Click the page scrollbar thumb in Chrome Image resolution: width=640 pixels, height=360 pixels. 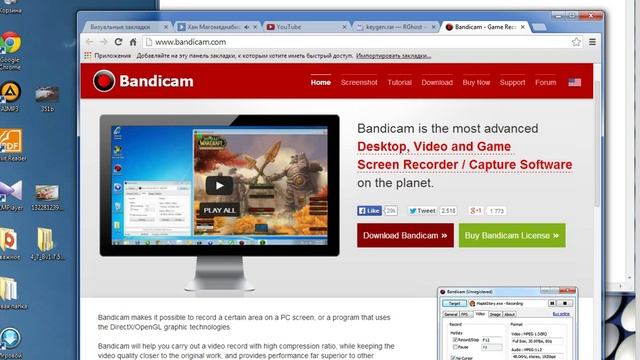click(597, 143)
